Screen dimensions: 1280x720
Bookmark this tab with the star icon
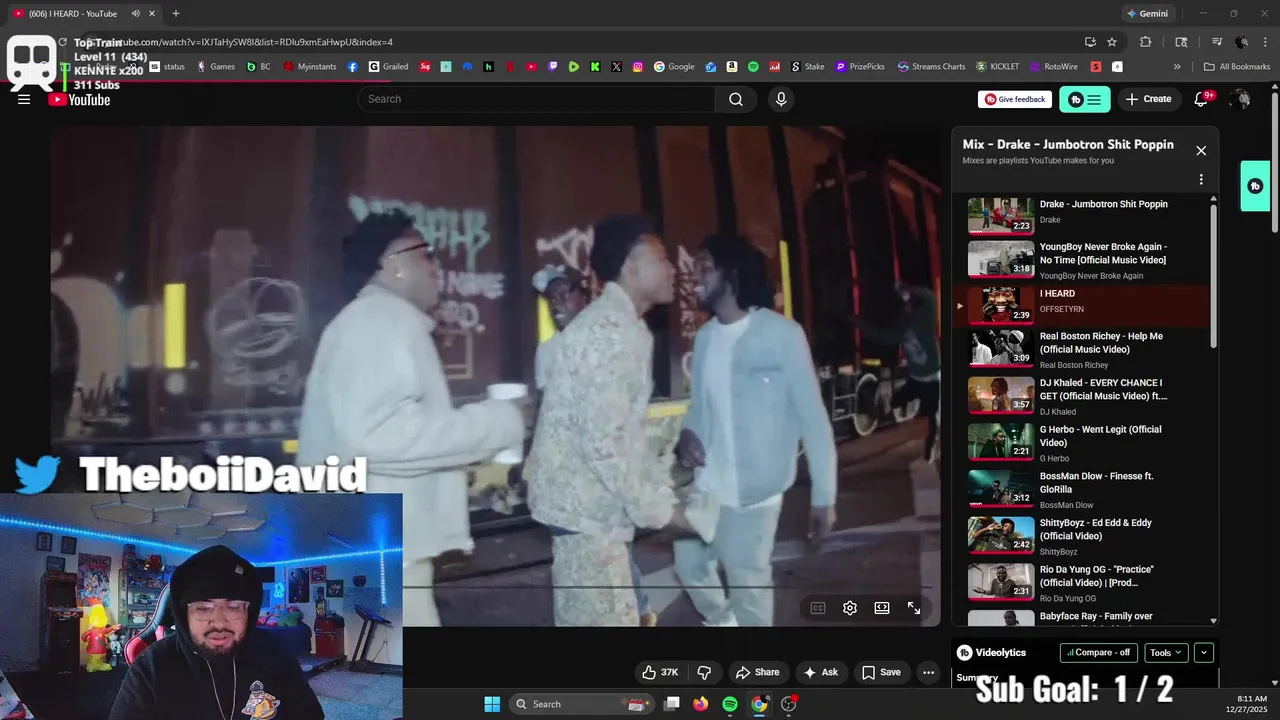(x=1112, y=42)
